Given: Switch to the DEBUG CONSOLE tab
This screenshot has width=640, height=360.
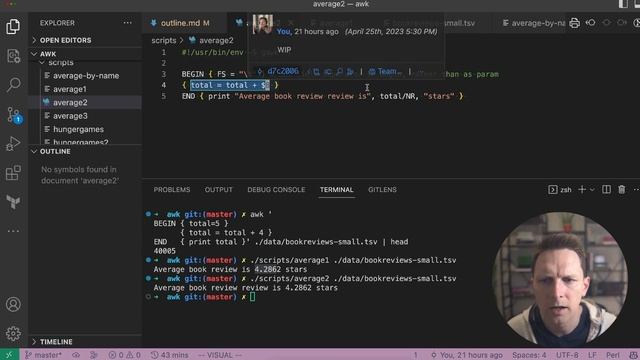Looking at the screenshot, I should coord(276,189).
